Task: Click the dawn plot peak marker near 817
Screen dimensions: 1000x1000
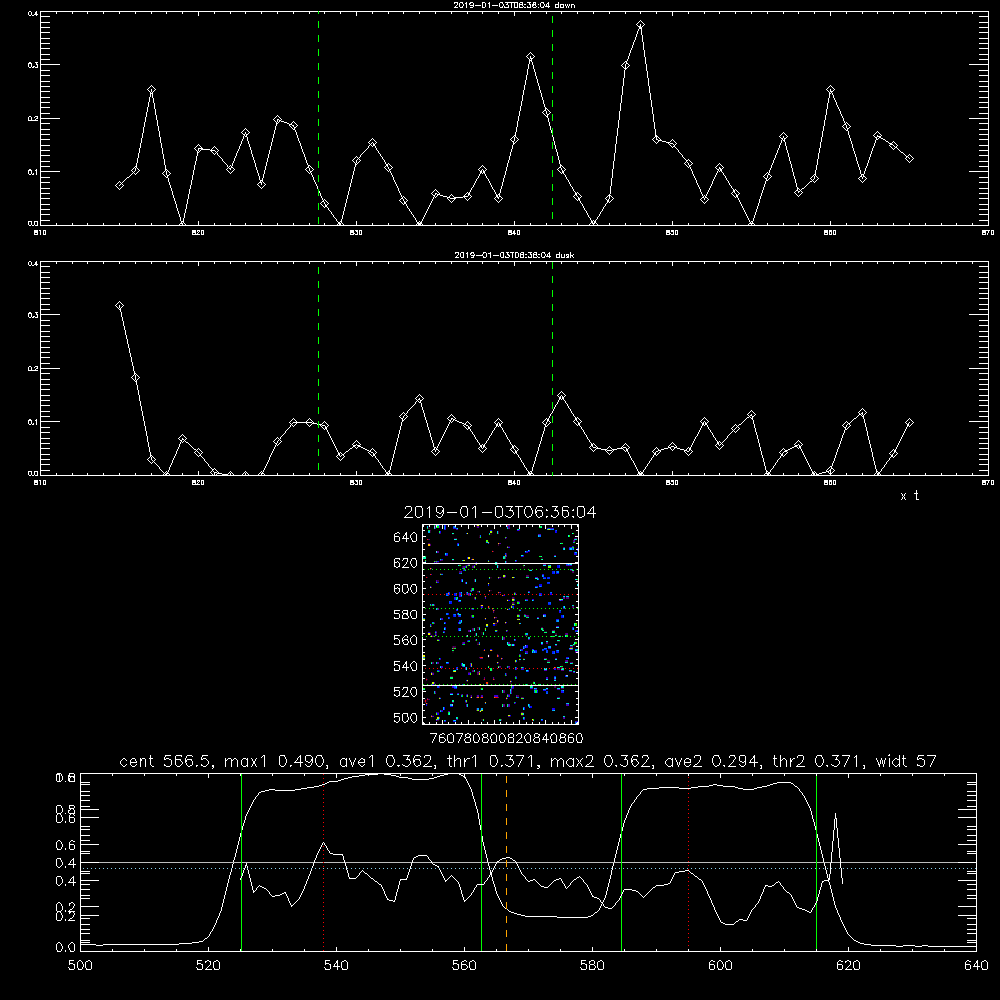Action: tap(151, 90)
